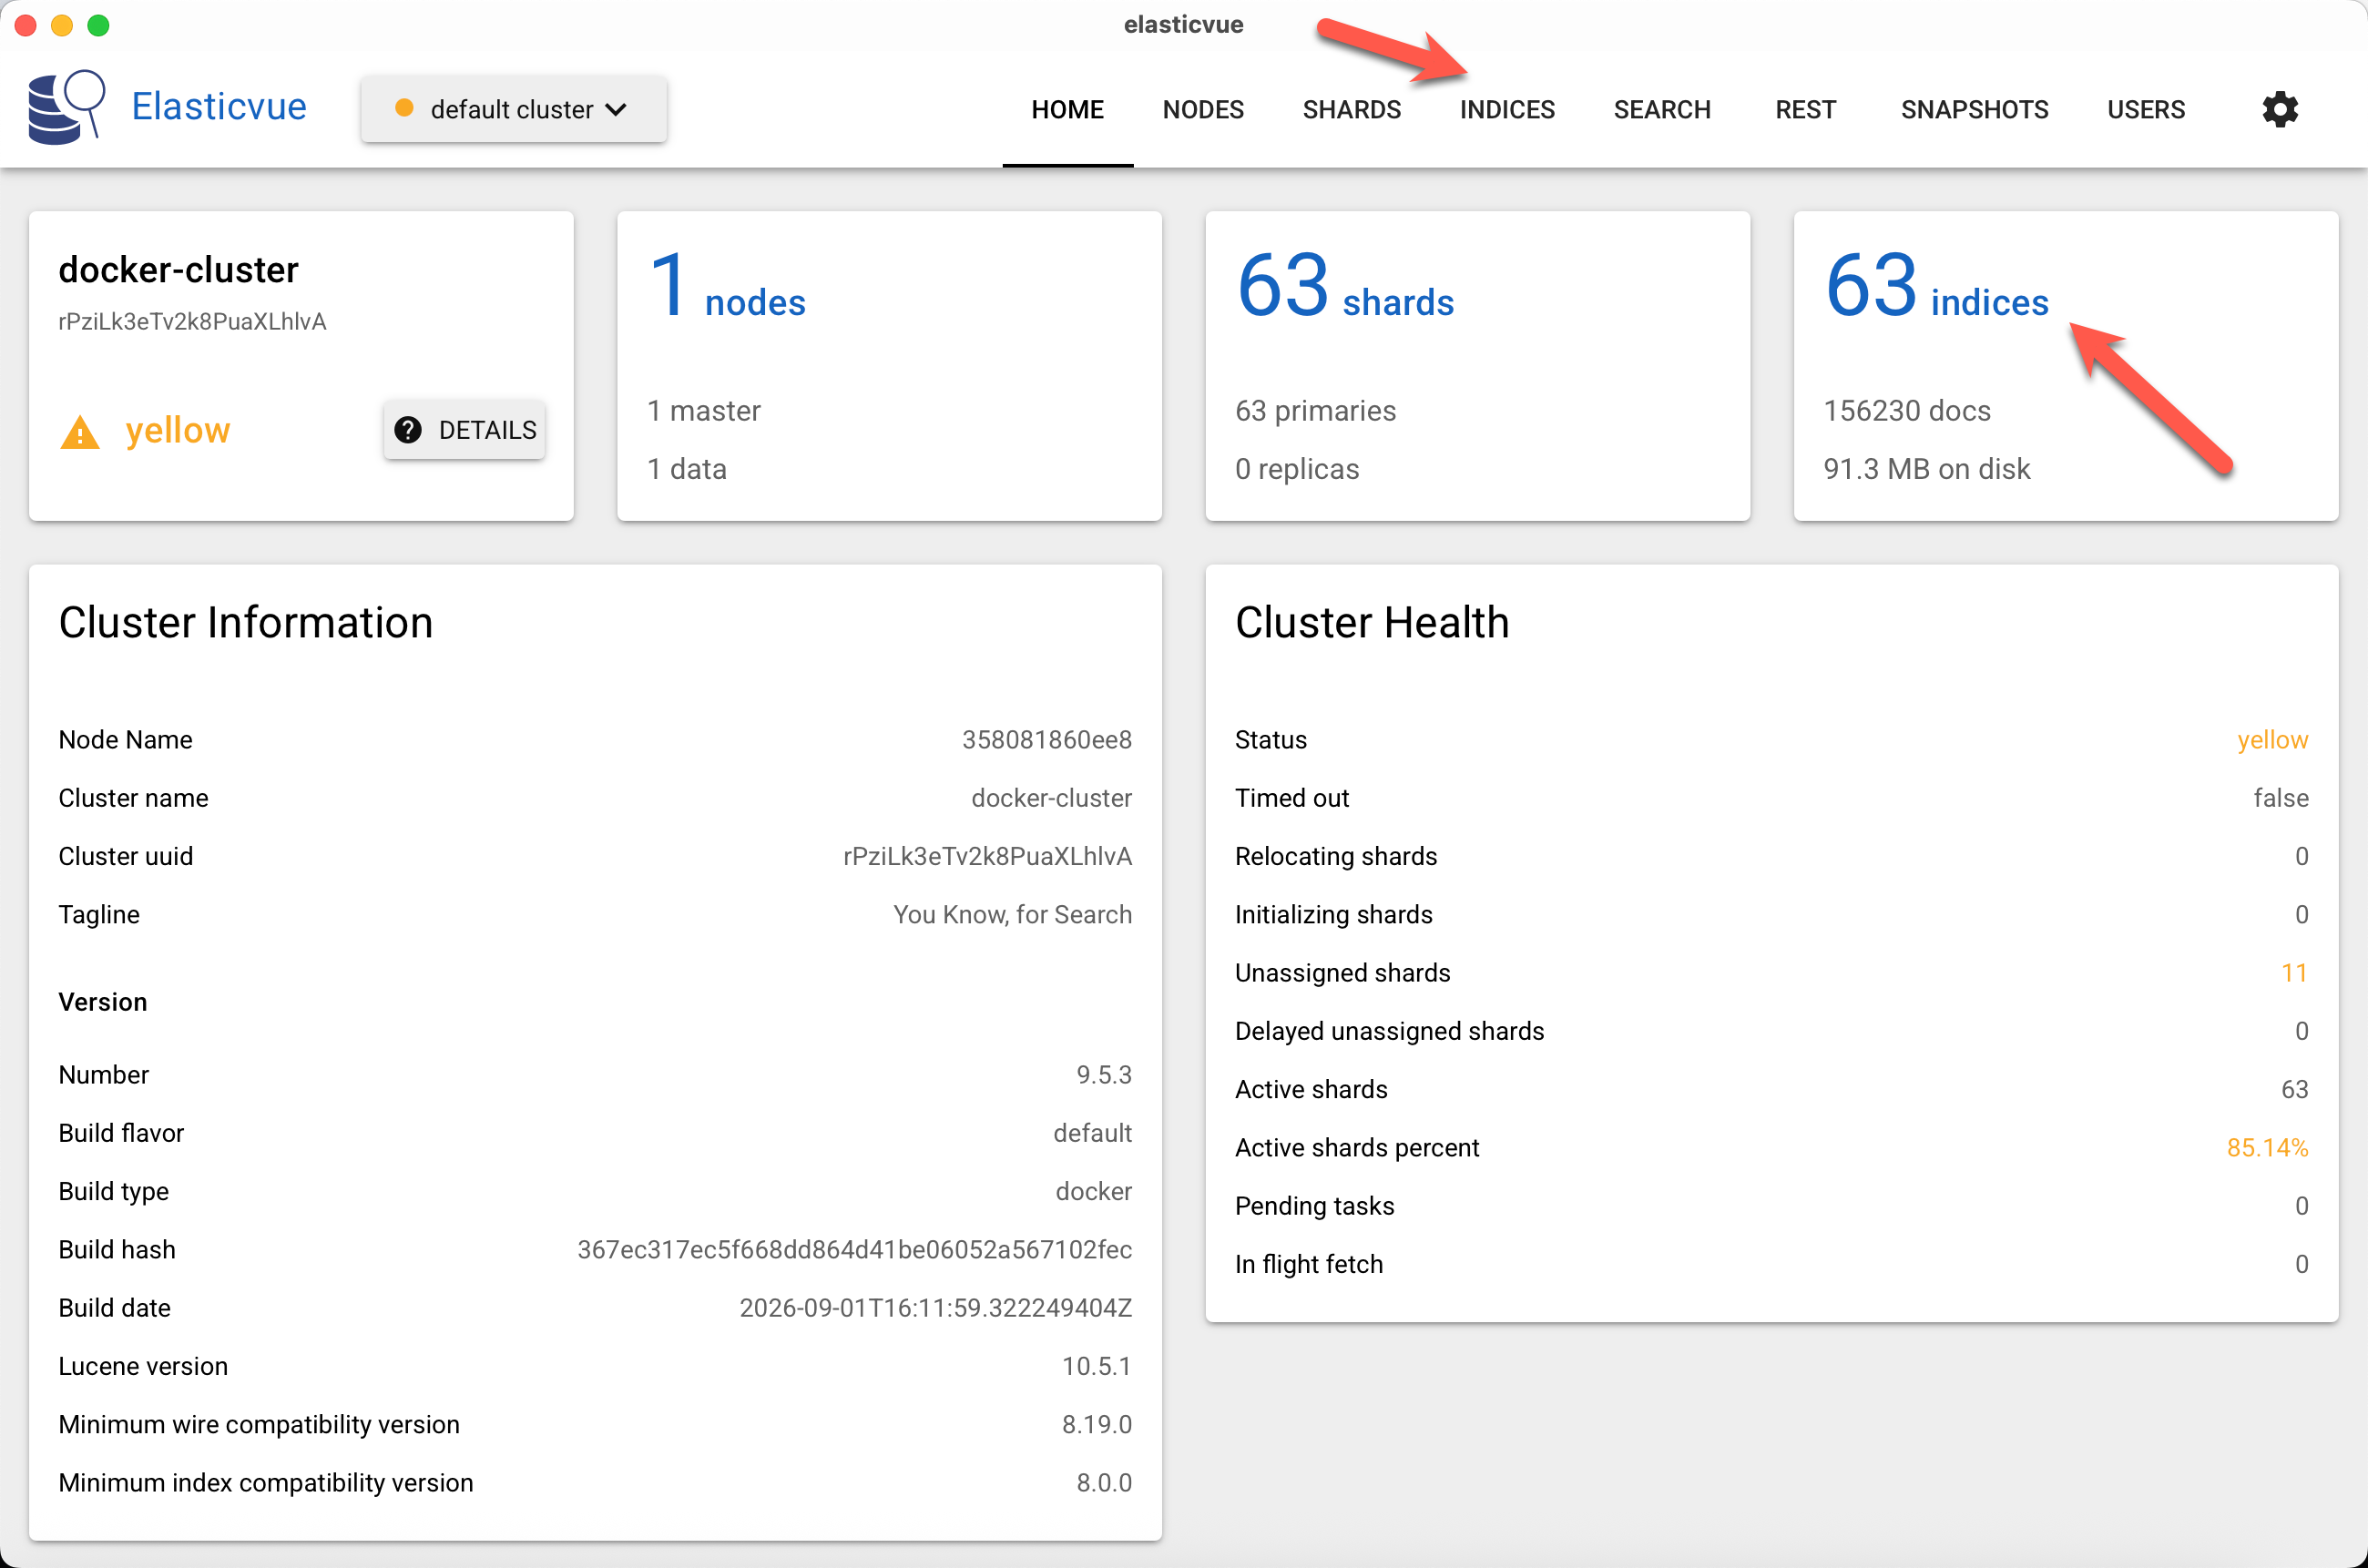Click the '156230 docs' text

[x=1907, y=411]
